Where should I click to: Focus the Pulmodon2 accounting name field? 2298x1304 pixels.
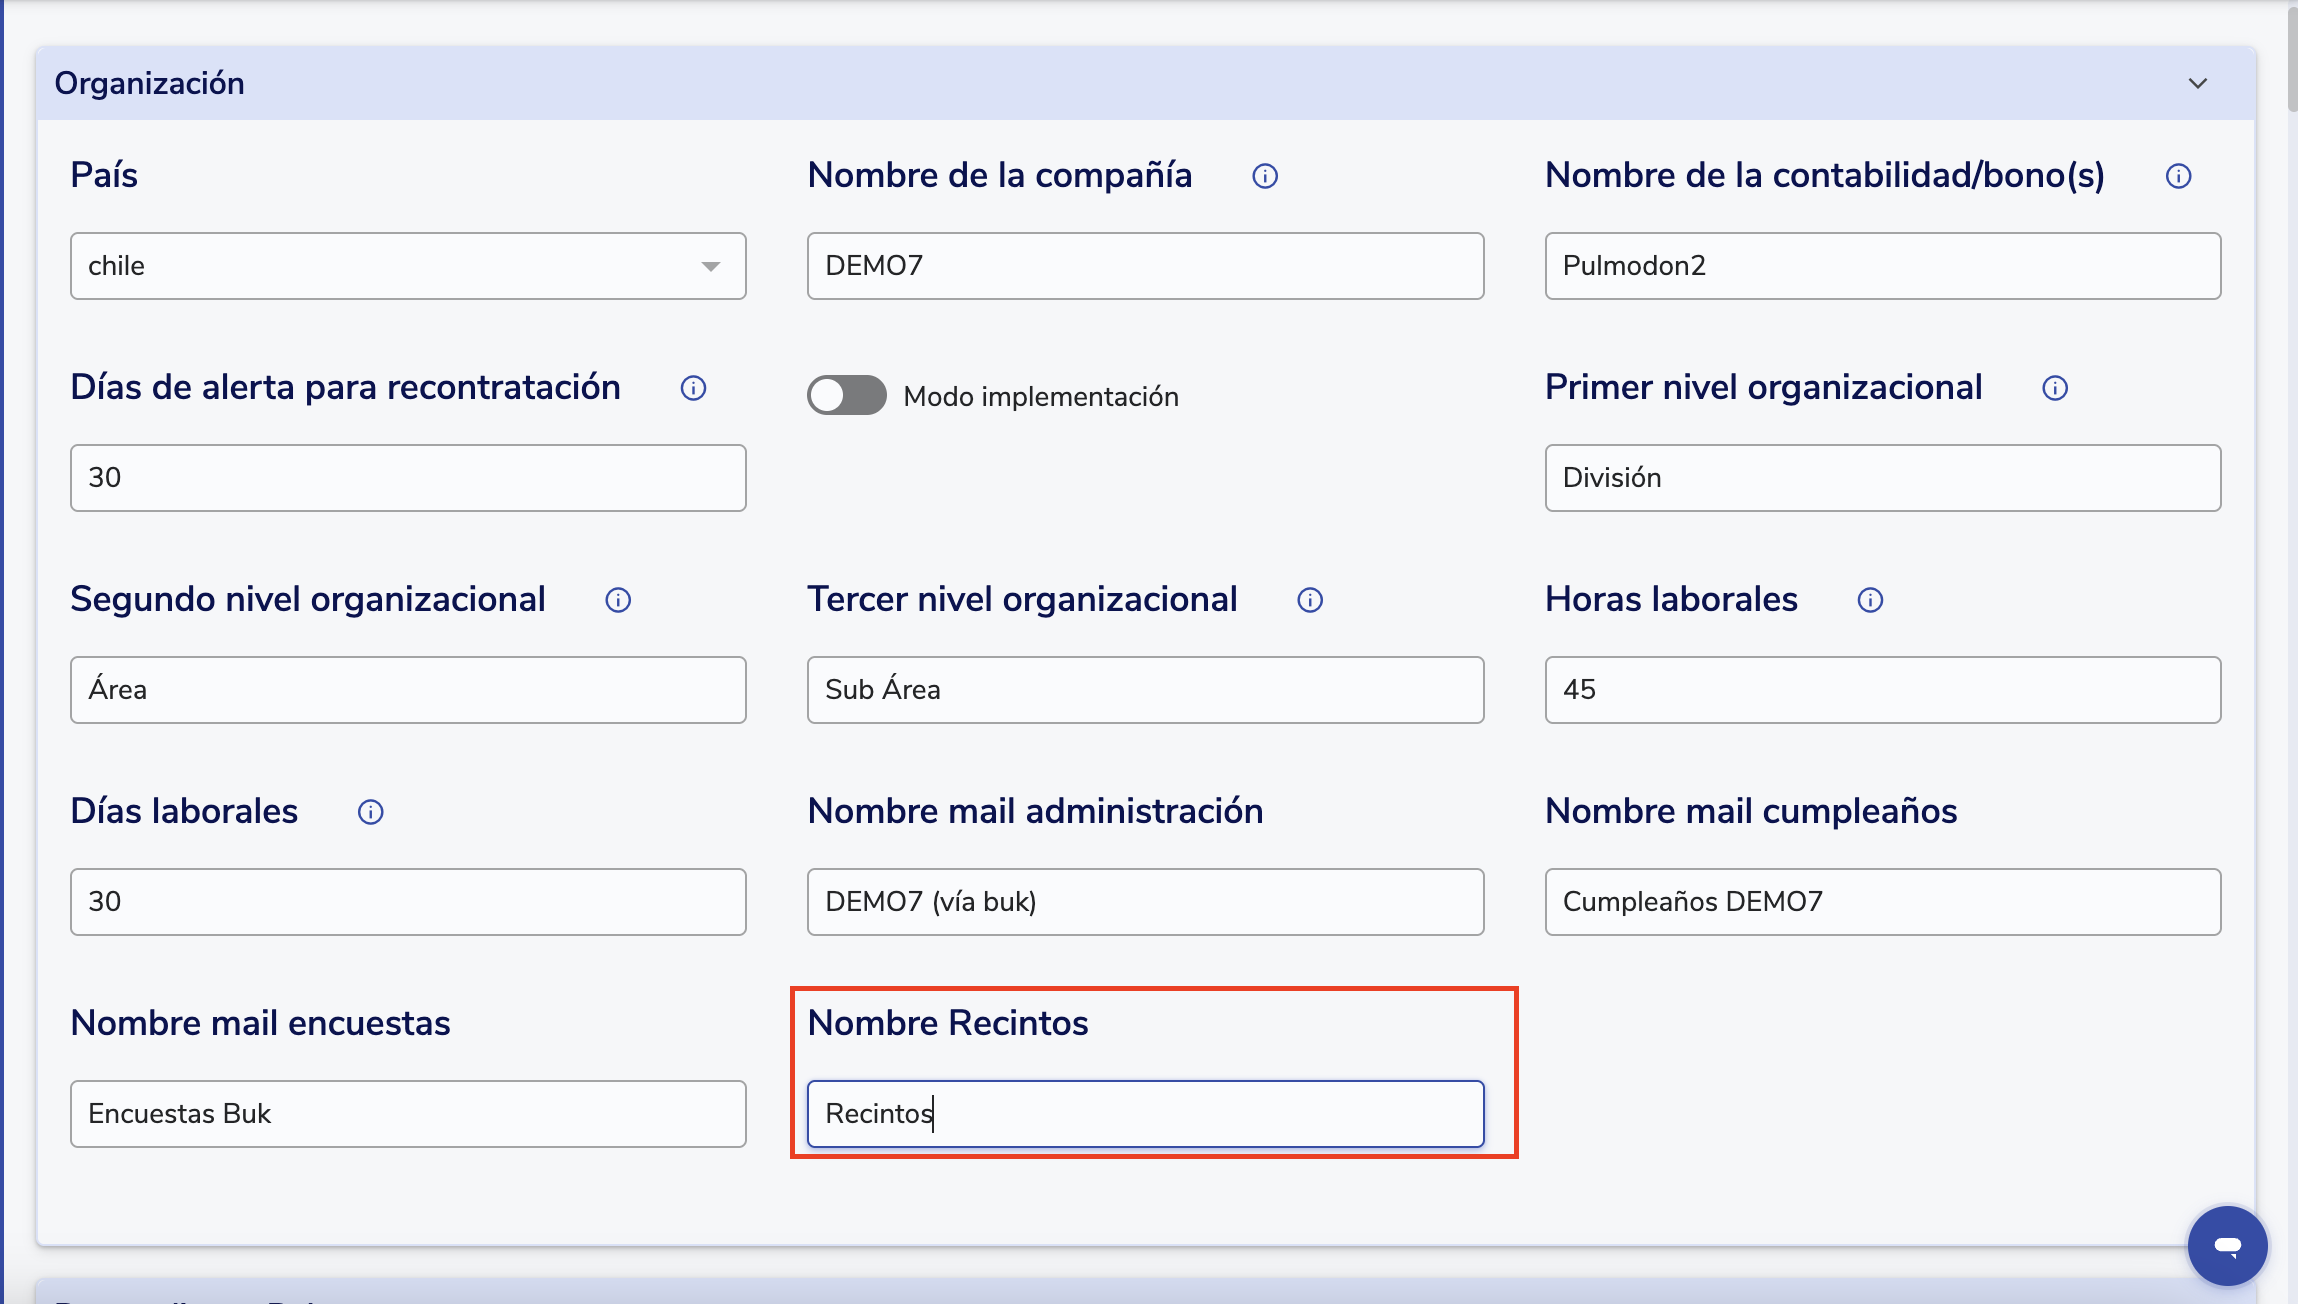pyautogui.click(x=1882, y=266)
